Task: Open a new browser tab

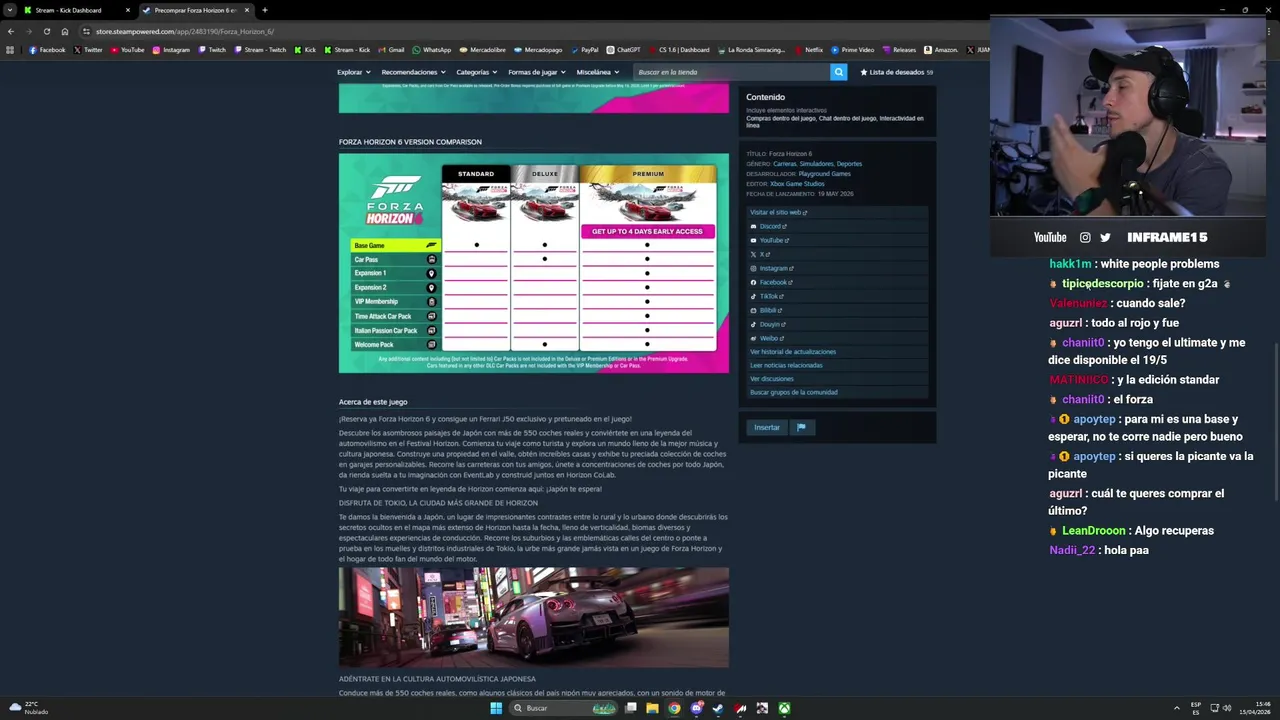Action: 264,10
